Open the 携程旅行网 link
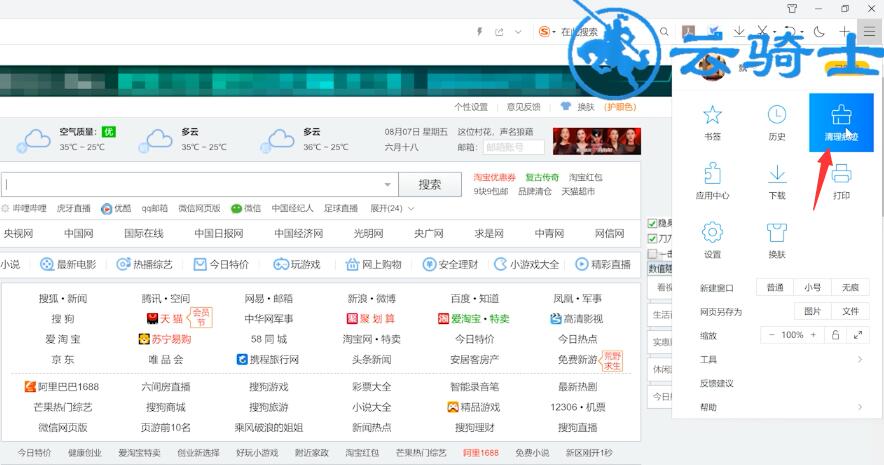 pos(268,360)
